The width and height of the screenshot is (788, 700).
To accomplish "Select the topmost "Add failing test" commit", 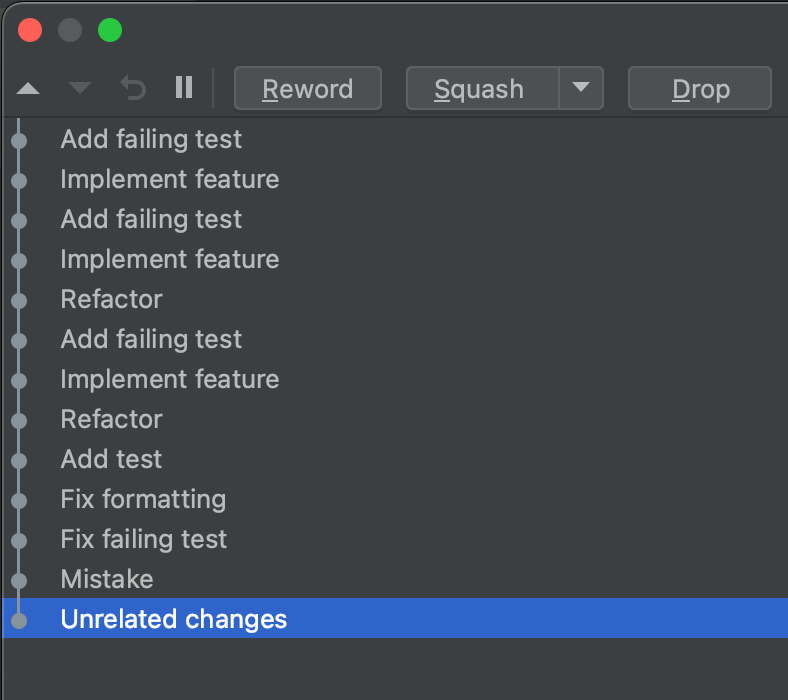I will click(151, 139).
